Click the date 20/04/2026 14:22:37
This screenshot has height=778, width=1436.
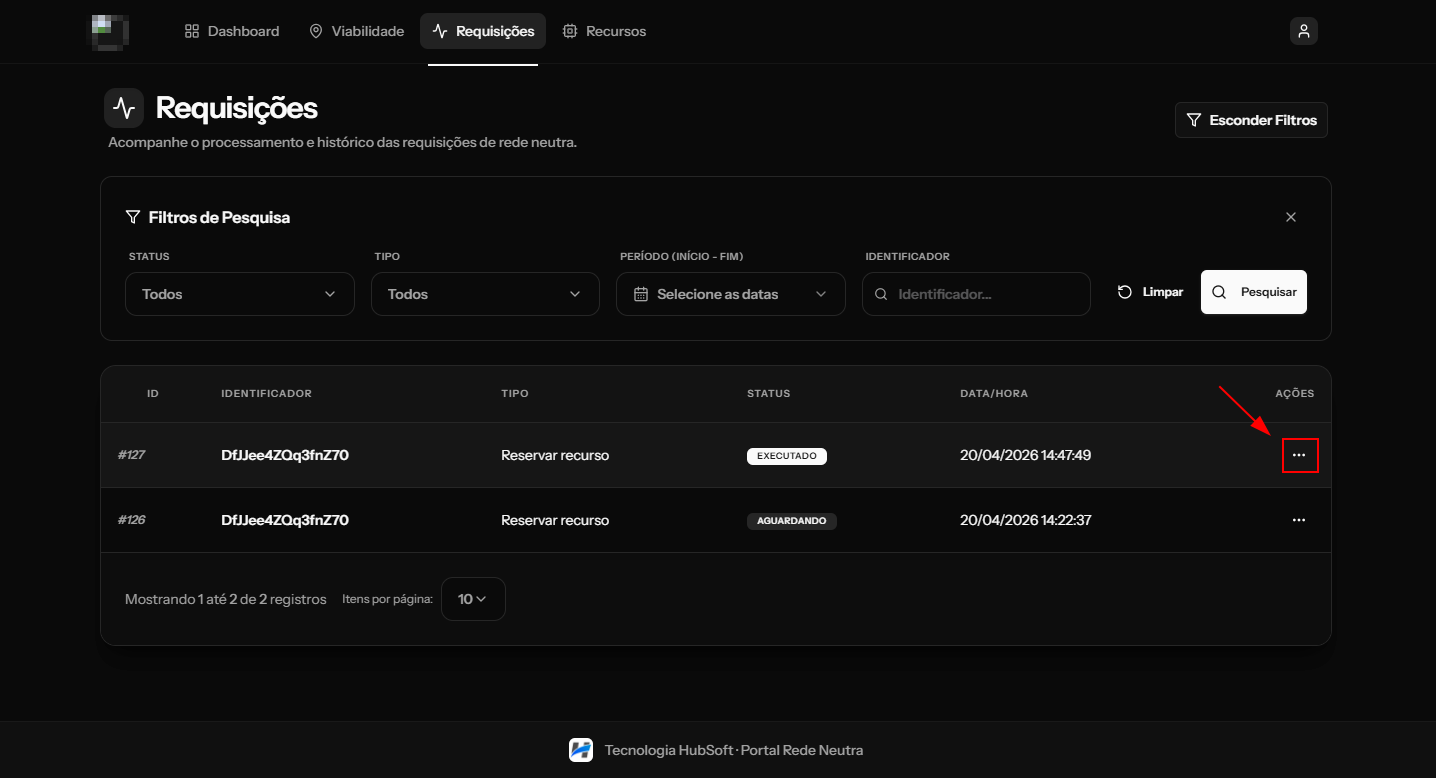click(1025, 520)
